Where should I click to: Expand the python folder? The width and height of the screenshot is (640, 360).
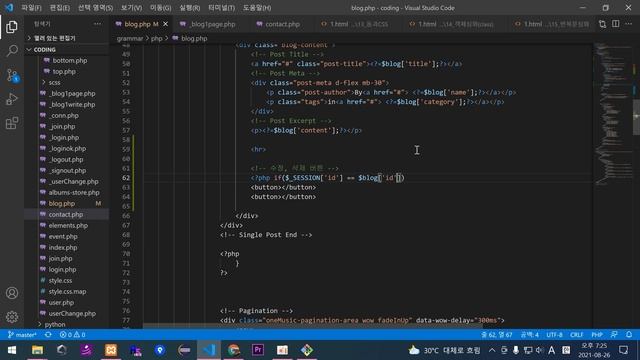tap(55, 324)
